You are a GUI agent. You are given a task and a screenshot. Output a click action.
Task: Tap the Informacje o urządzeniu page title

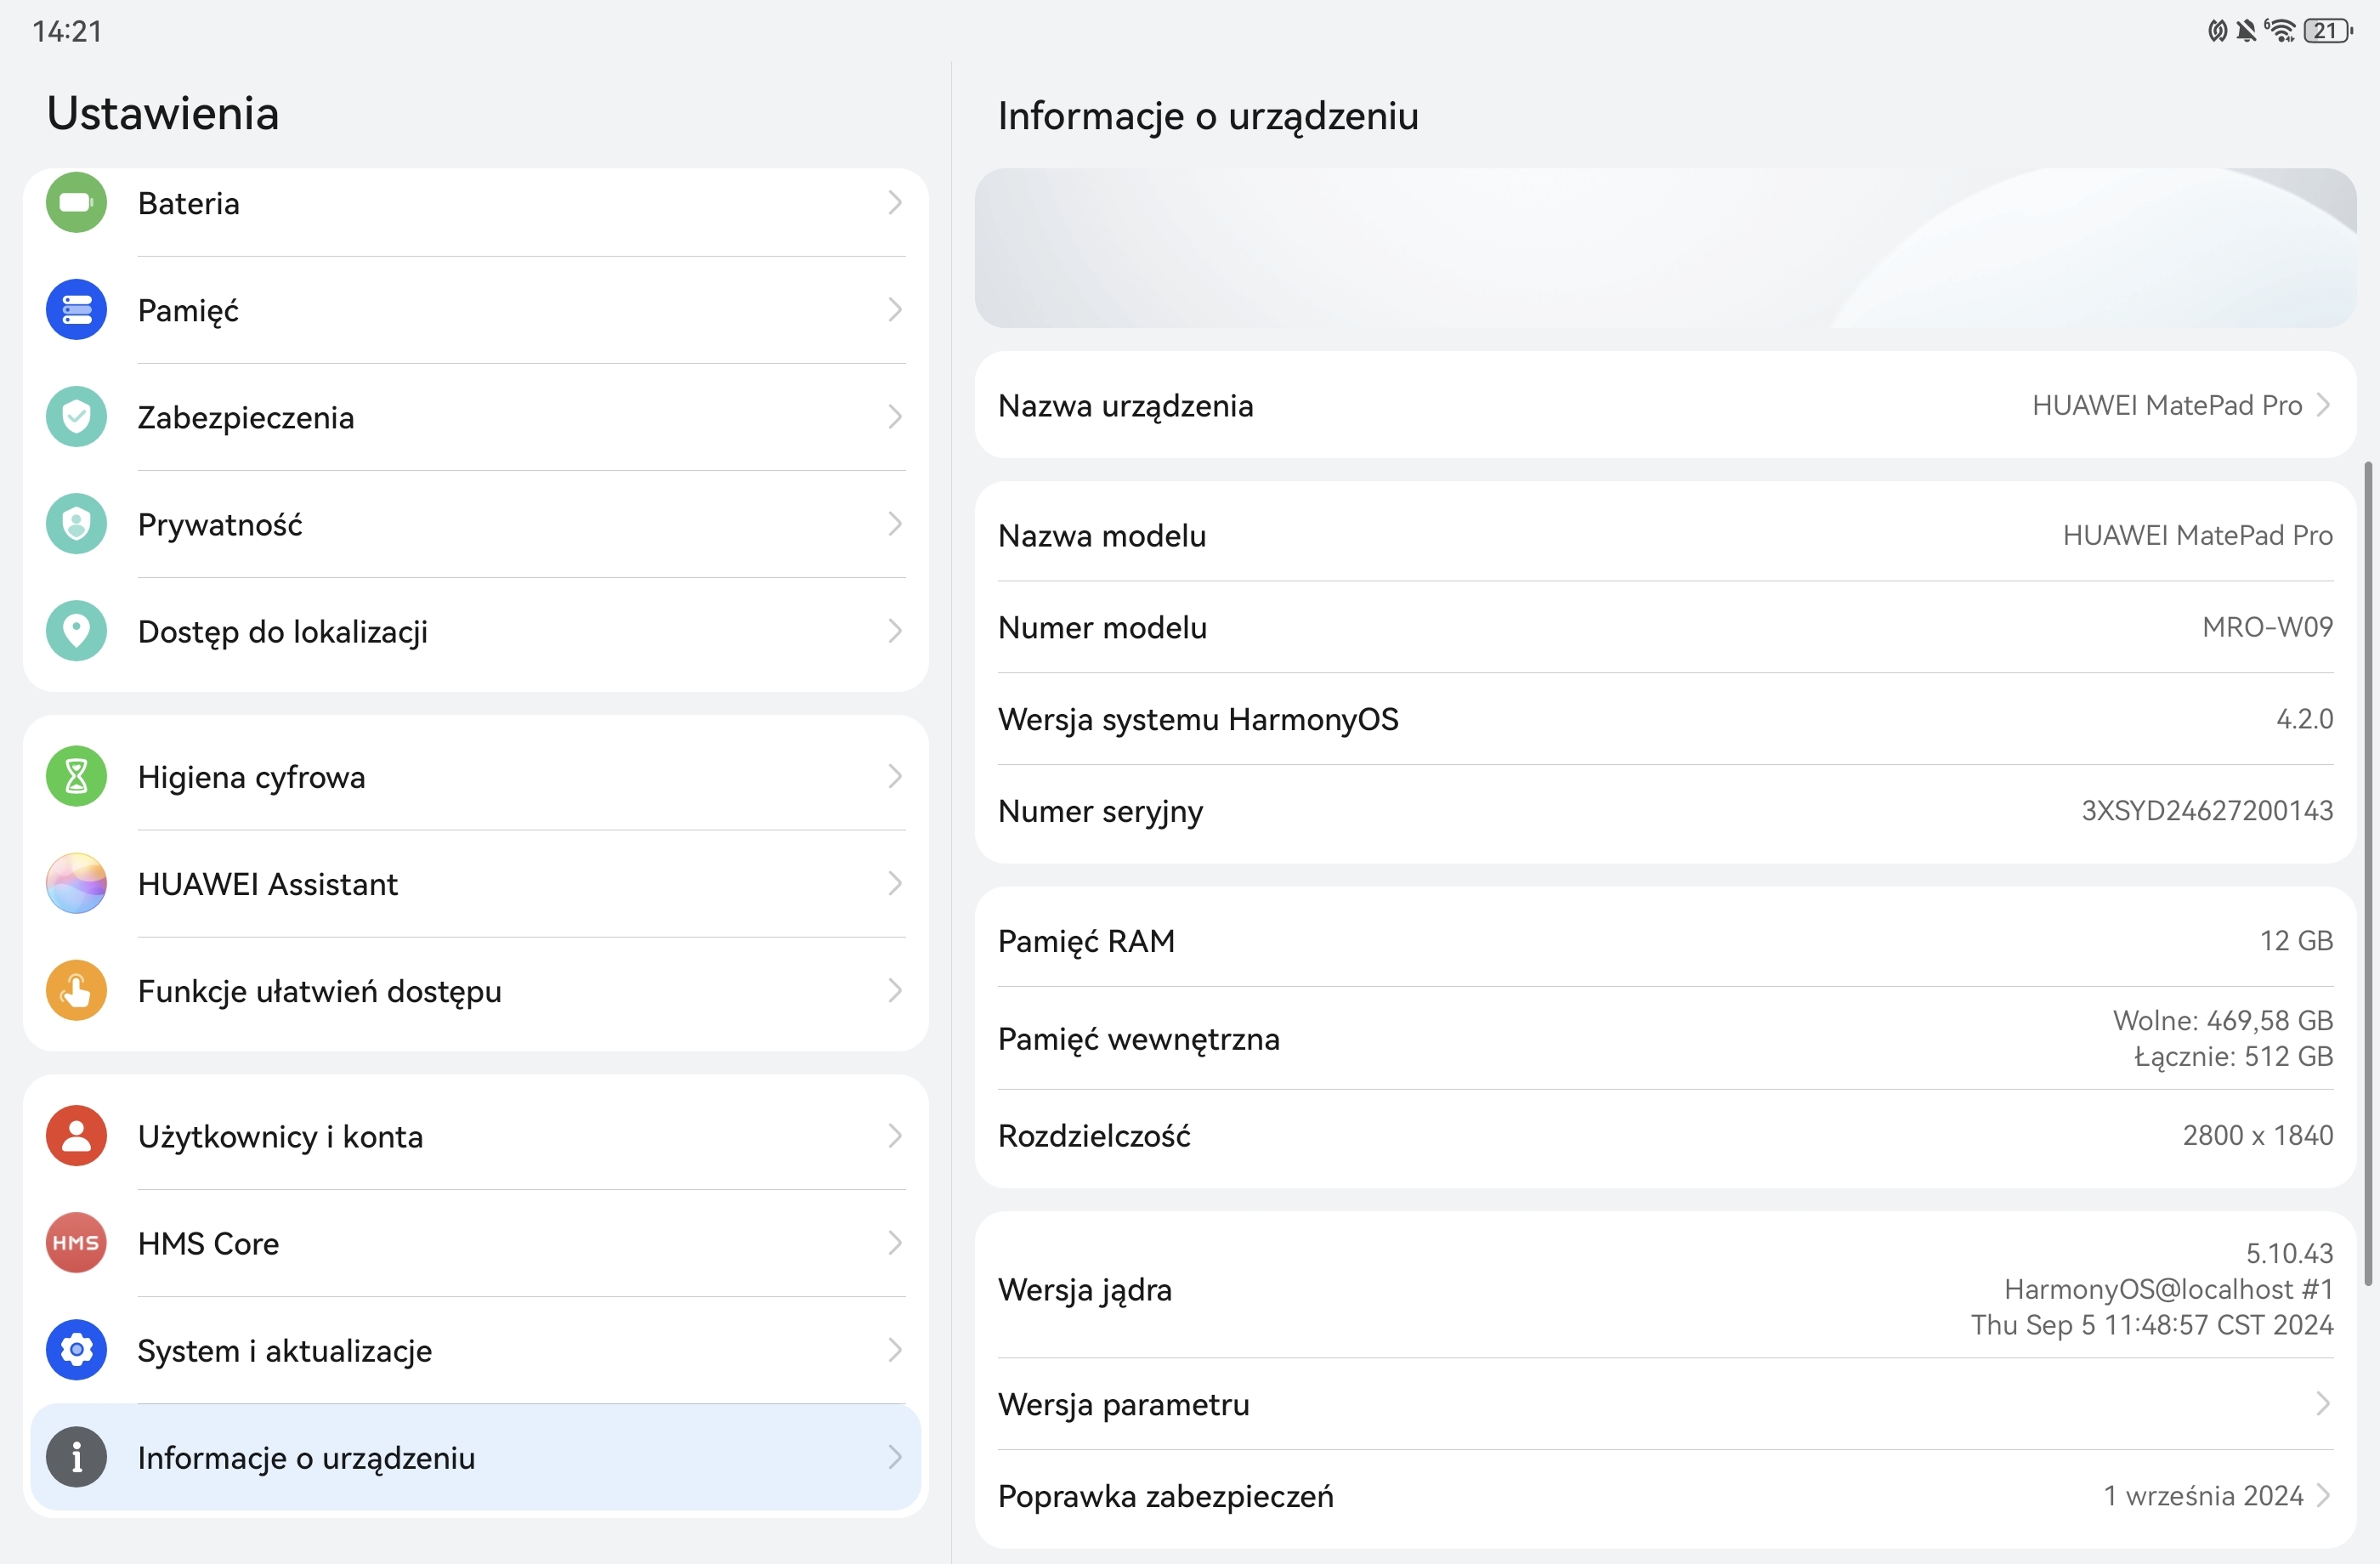click(1208, 117)
